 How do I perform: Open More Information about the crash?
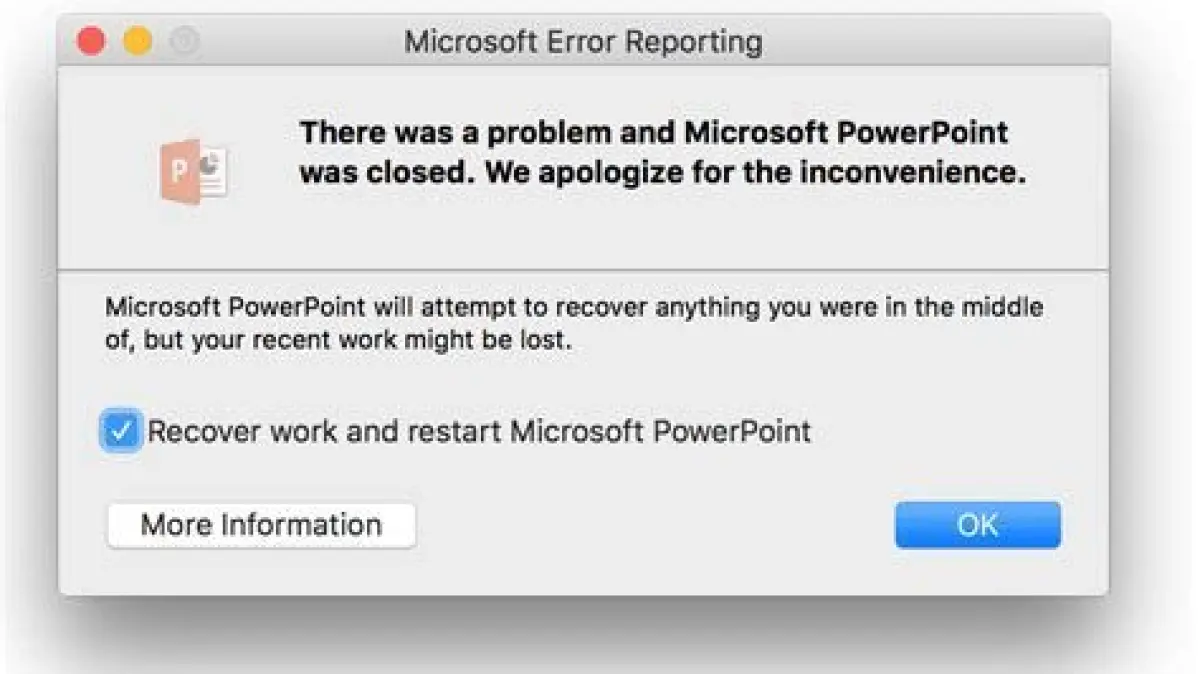[261, 525]
